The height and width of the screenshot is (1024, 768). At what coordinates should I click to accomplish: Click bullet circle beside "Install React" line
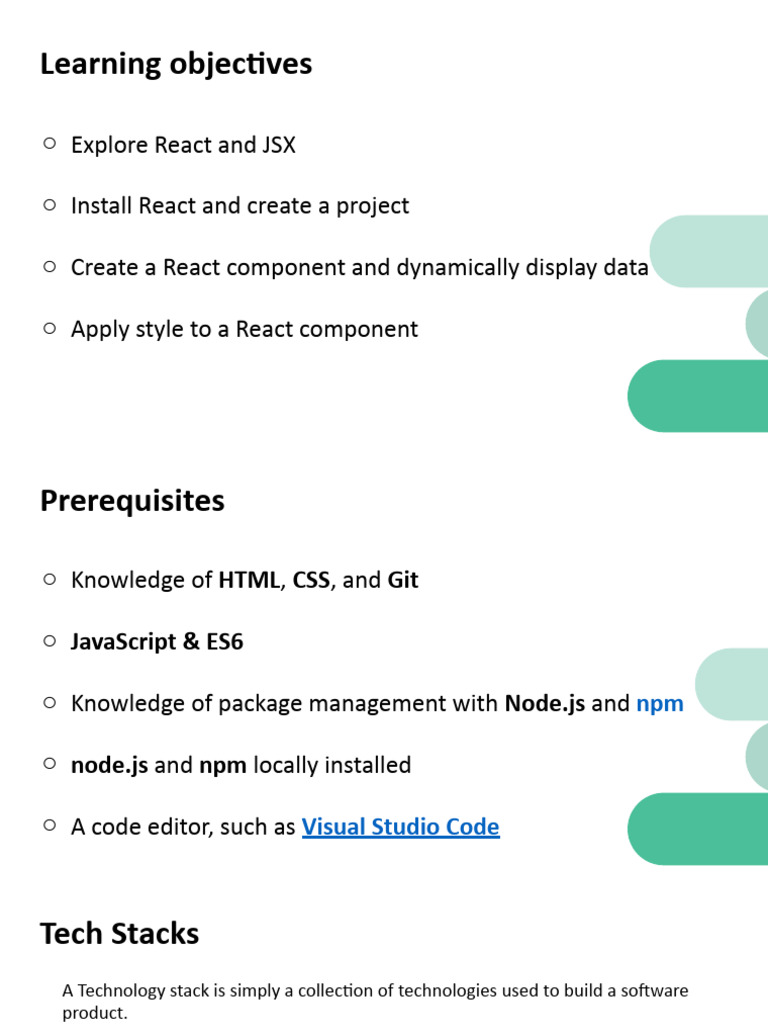[49, 205]
